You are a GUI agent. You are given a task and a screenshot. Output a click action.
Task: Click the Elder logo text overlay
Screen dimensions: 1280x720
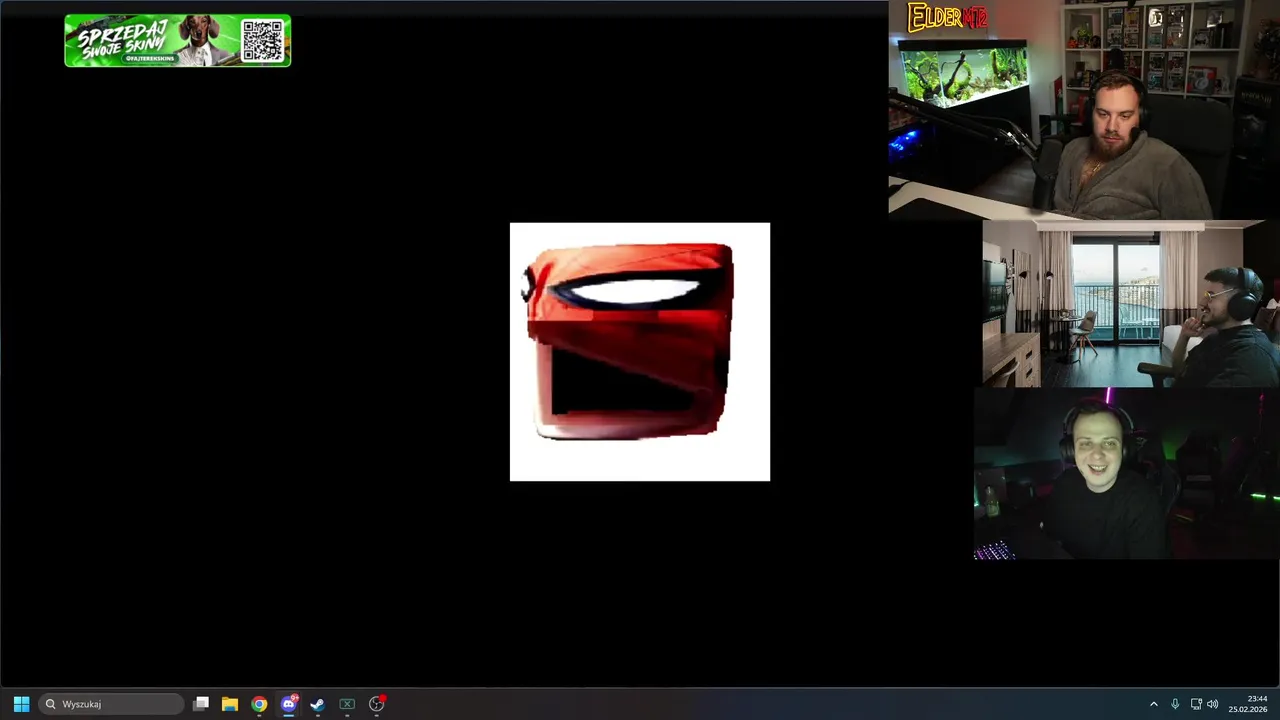948,17
